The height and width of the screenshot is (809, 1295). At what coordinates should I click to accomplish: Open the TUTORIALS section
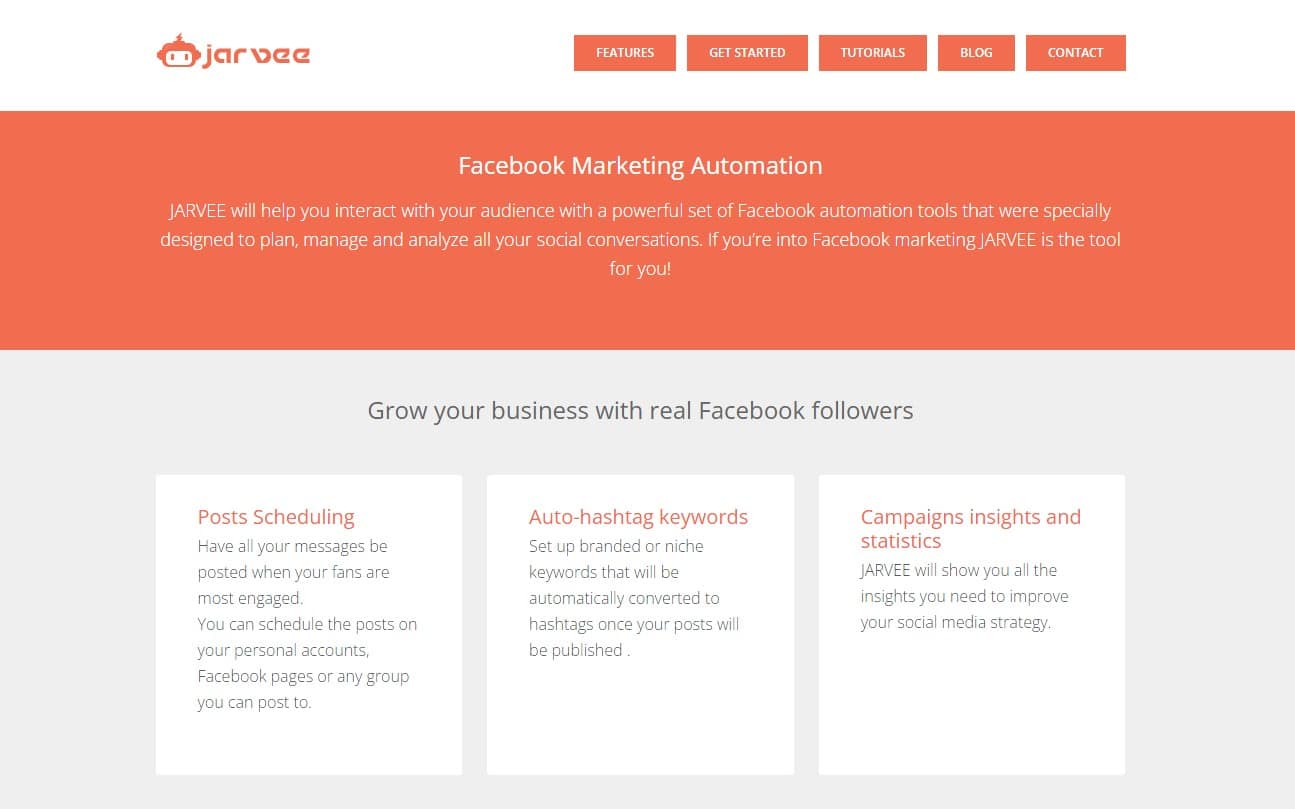point(872,52)
